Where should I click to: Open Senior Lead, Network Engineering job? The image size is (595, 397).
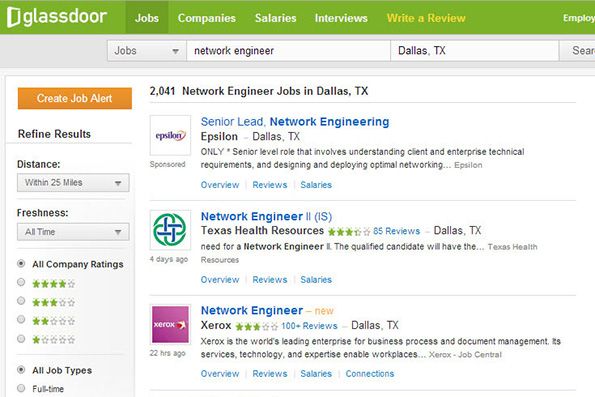(295, 121)
